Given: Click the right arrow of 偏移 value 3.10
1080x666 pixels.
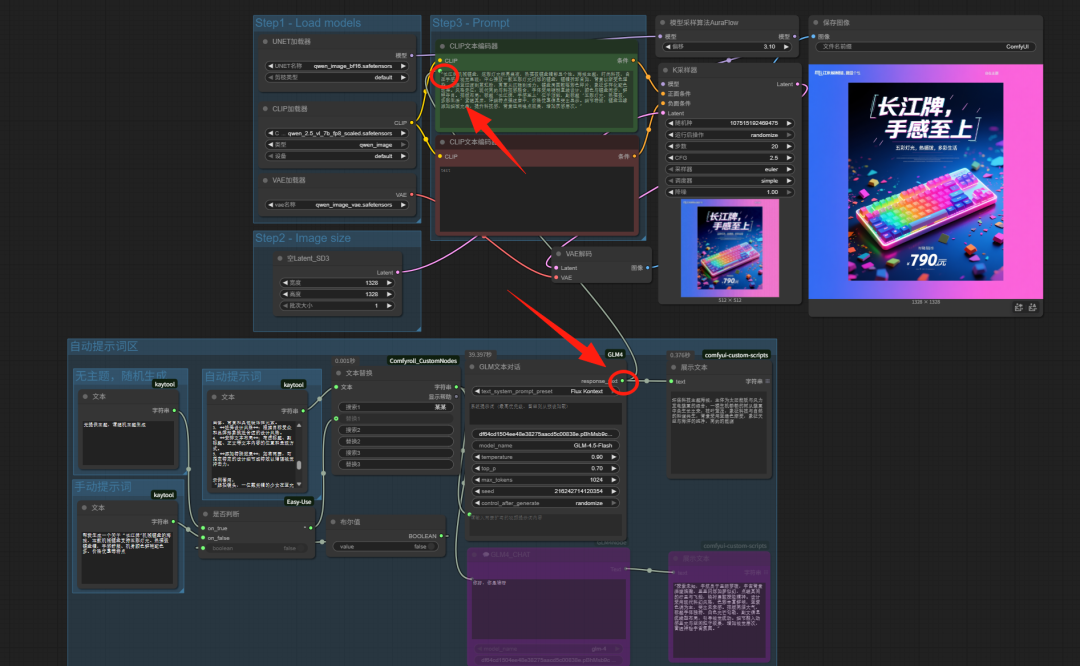Looking at the screenshot, I should point(787,47).
